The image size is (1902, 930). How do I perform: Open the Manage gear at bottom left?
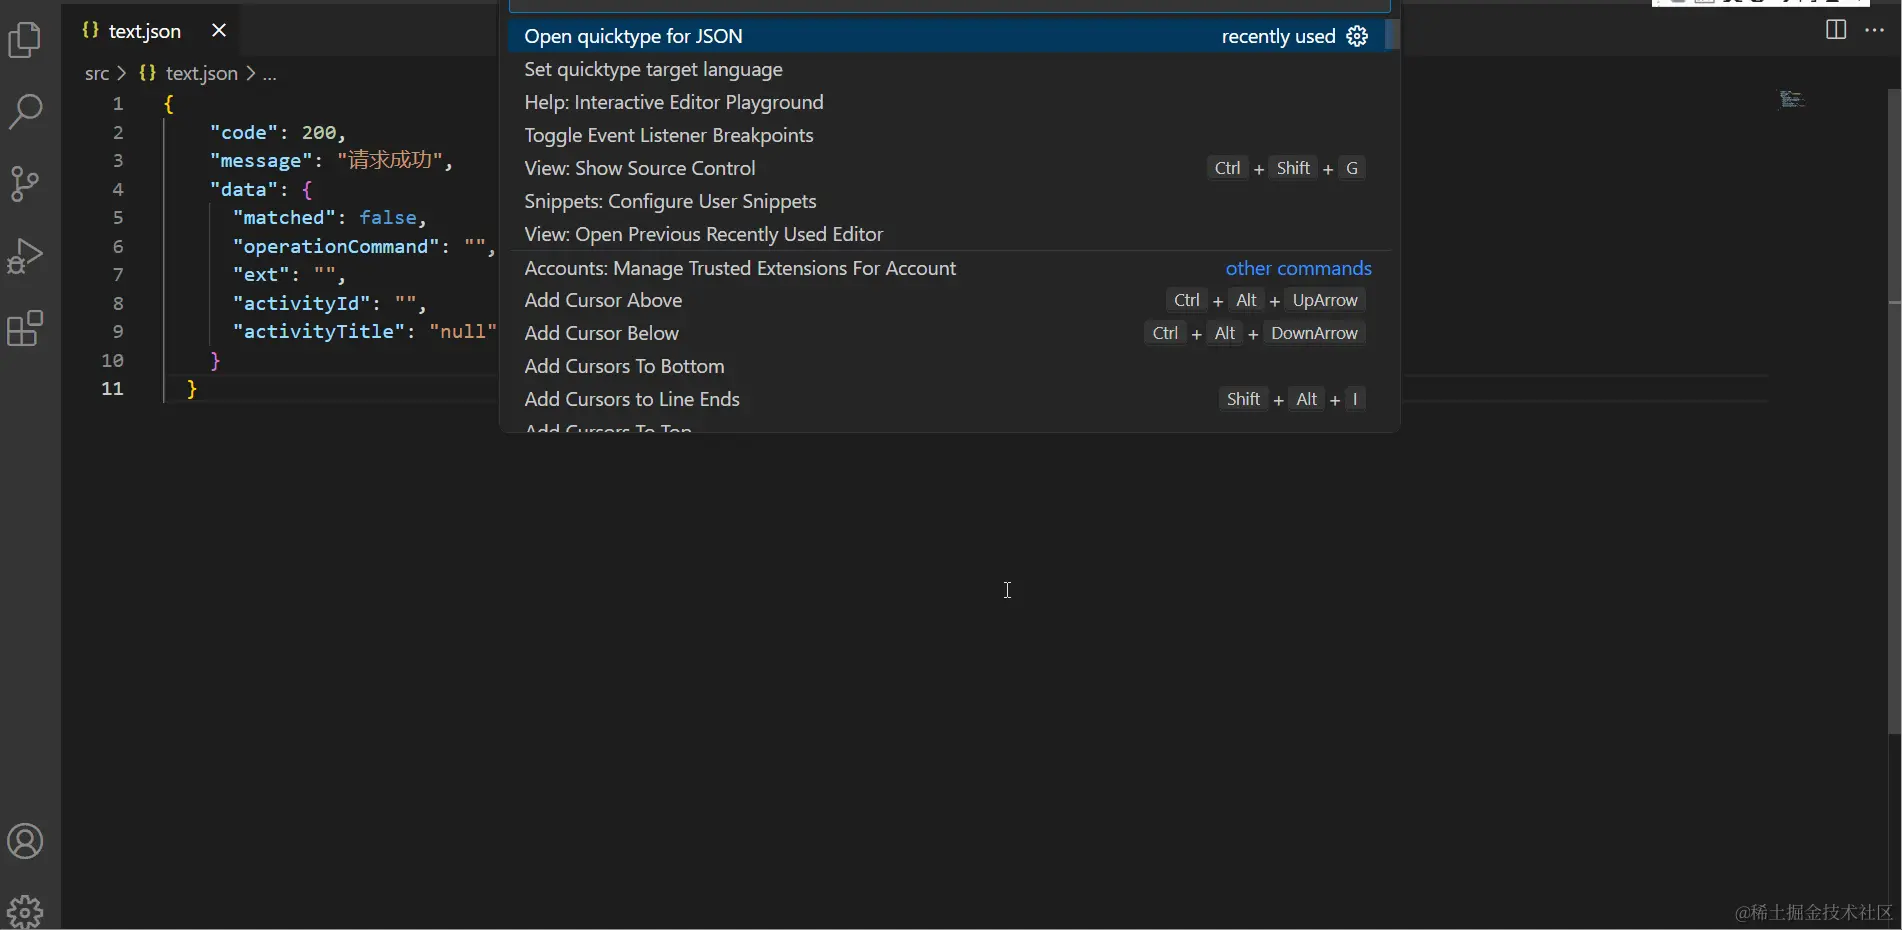(x=25, y=912)
